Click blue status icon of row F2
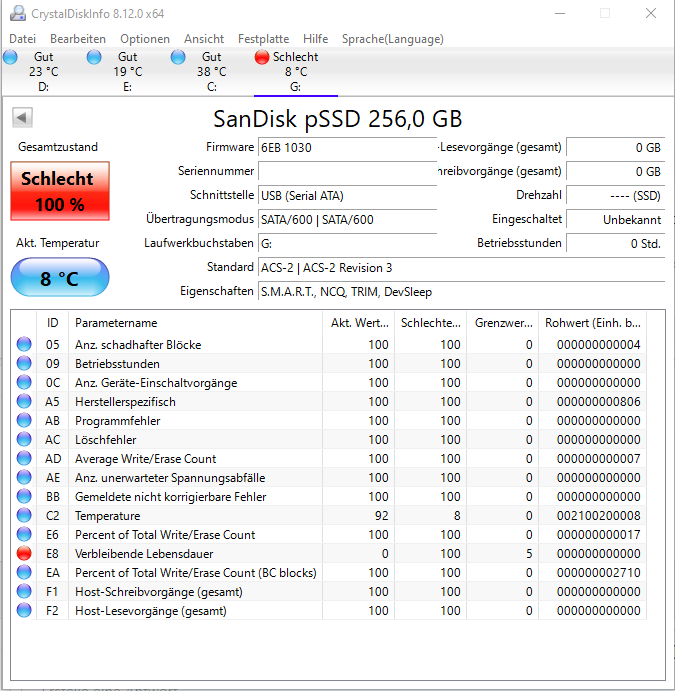 coord(24,610)
